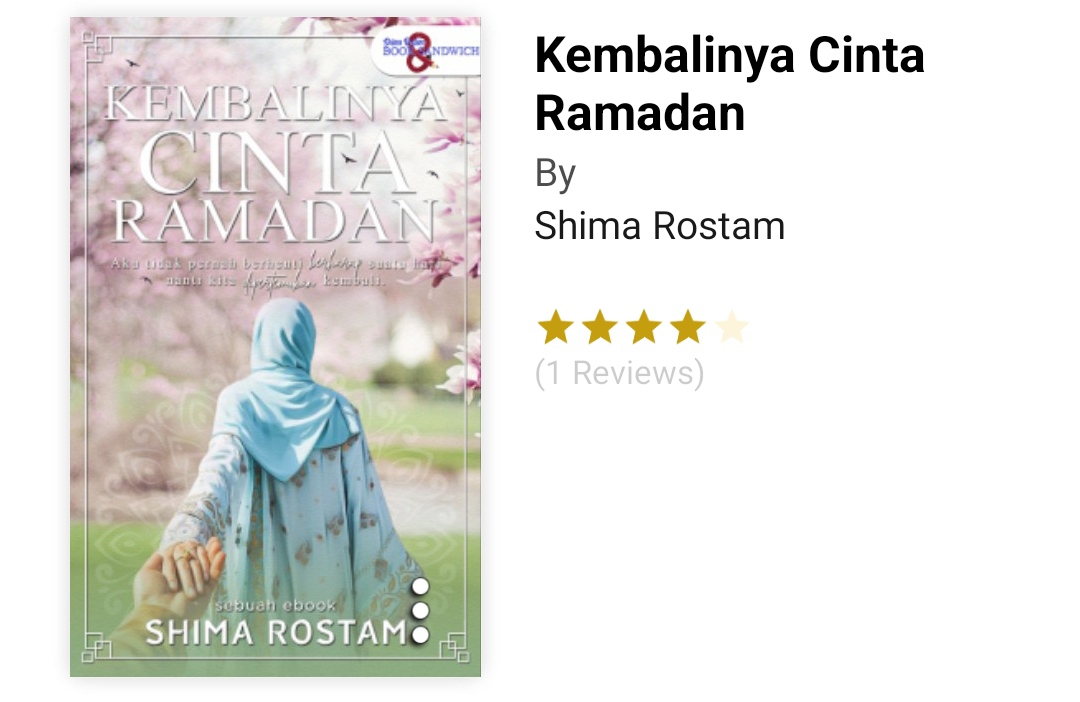Click the SHIMA ROSTAM name on cover
This screenshot has height=702, width=1080.
click(x=277, y=632)
